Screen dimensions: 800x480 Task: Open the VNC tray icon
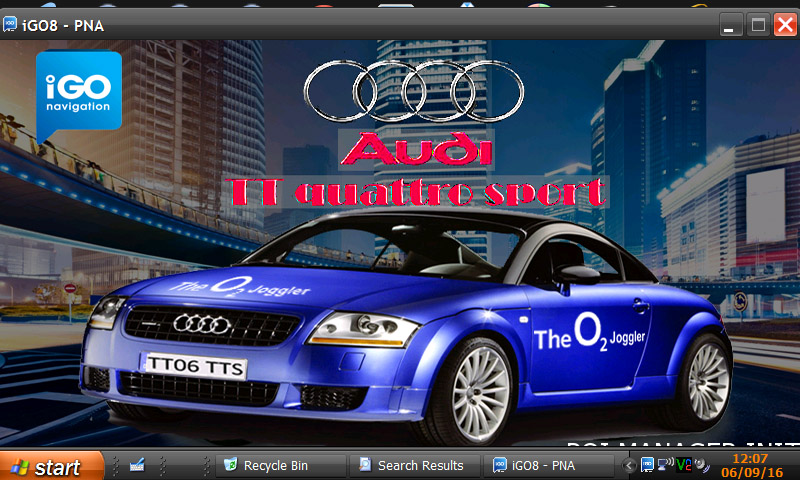coord(684,464)
